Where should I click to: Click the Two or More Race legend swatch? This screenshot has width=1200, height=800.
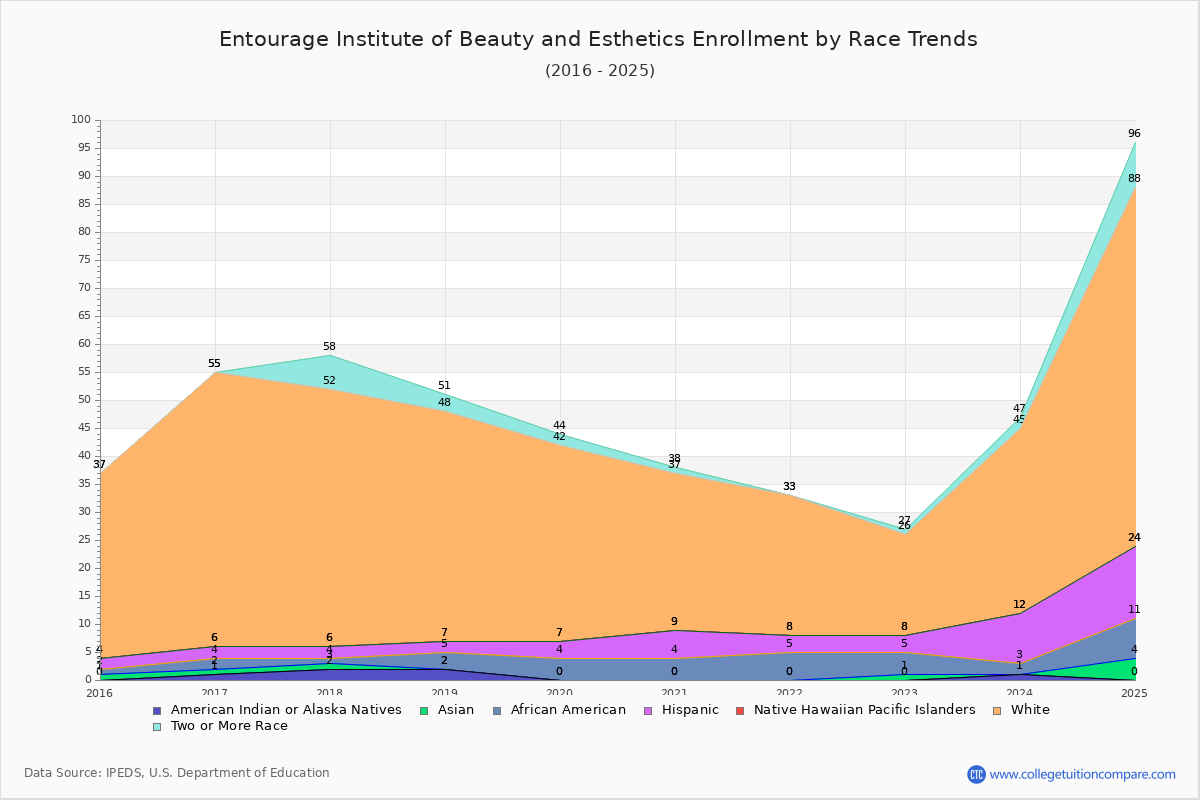click(x=156, y=726)
